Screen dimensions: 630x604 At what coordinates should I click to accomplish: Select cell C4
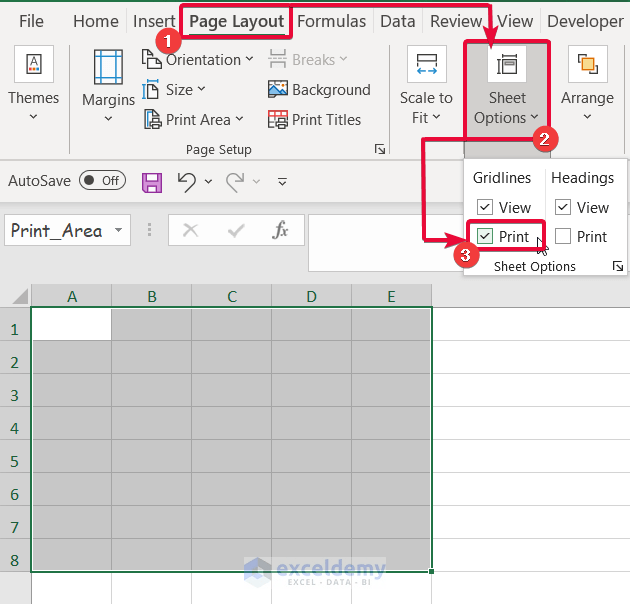tap(231, 423)
